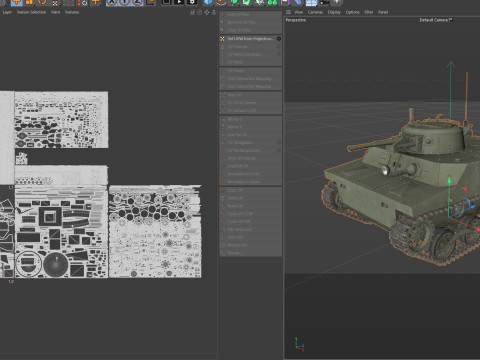Image resolution: width=480 pixels, height=360 pixels.
Task: Apply Mirror V command
Action: point(250,127)
